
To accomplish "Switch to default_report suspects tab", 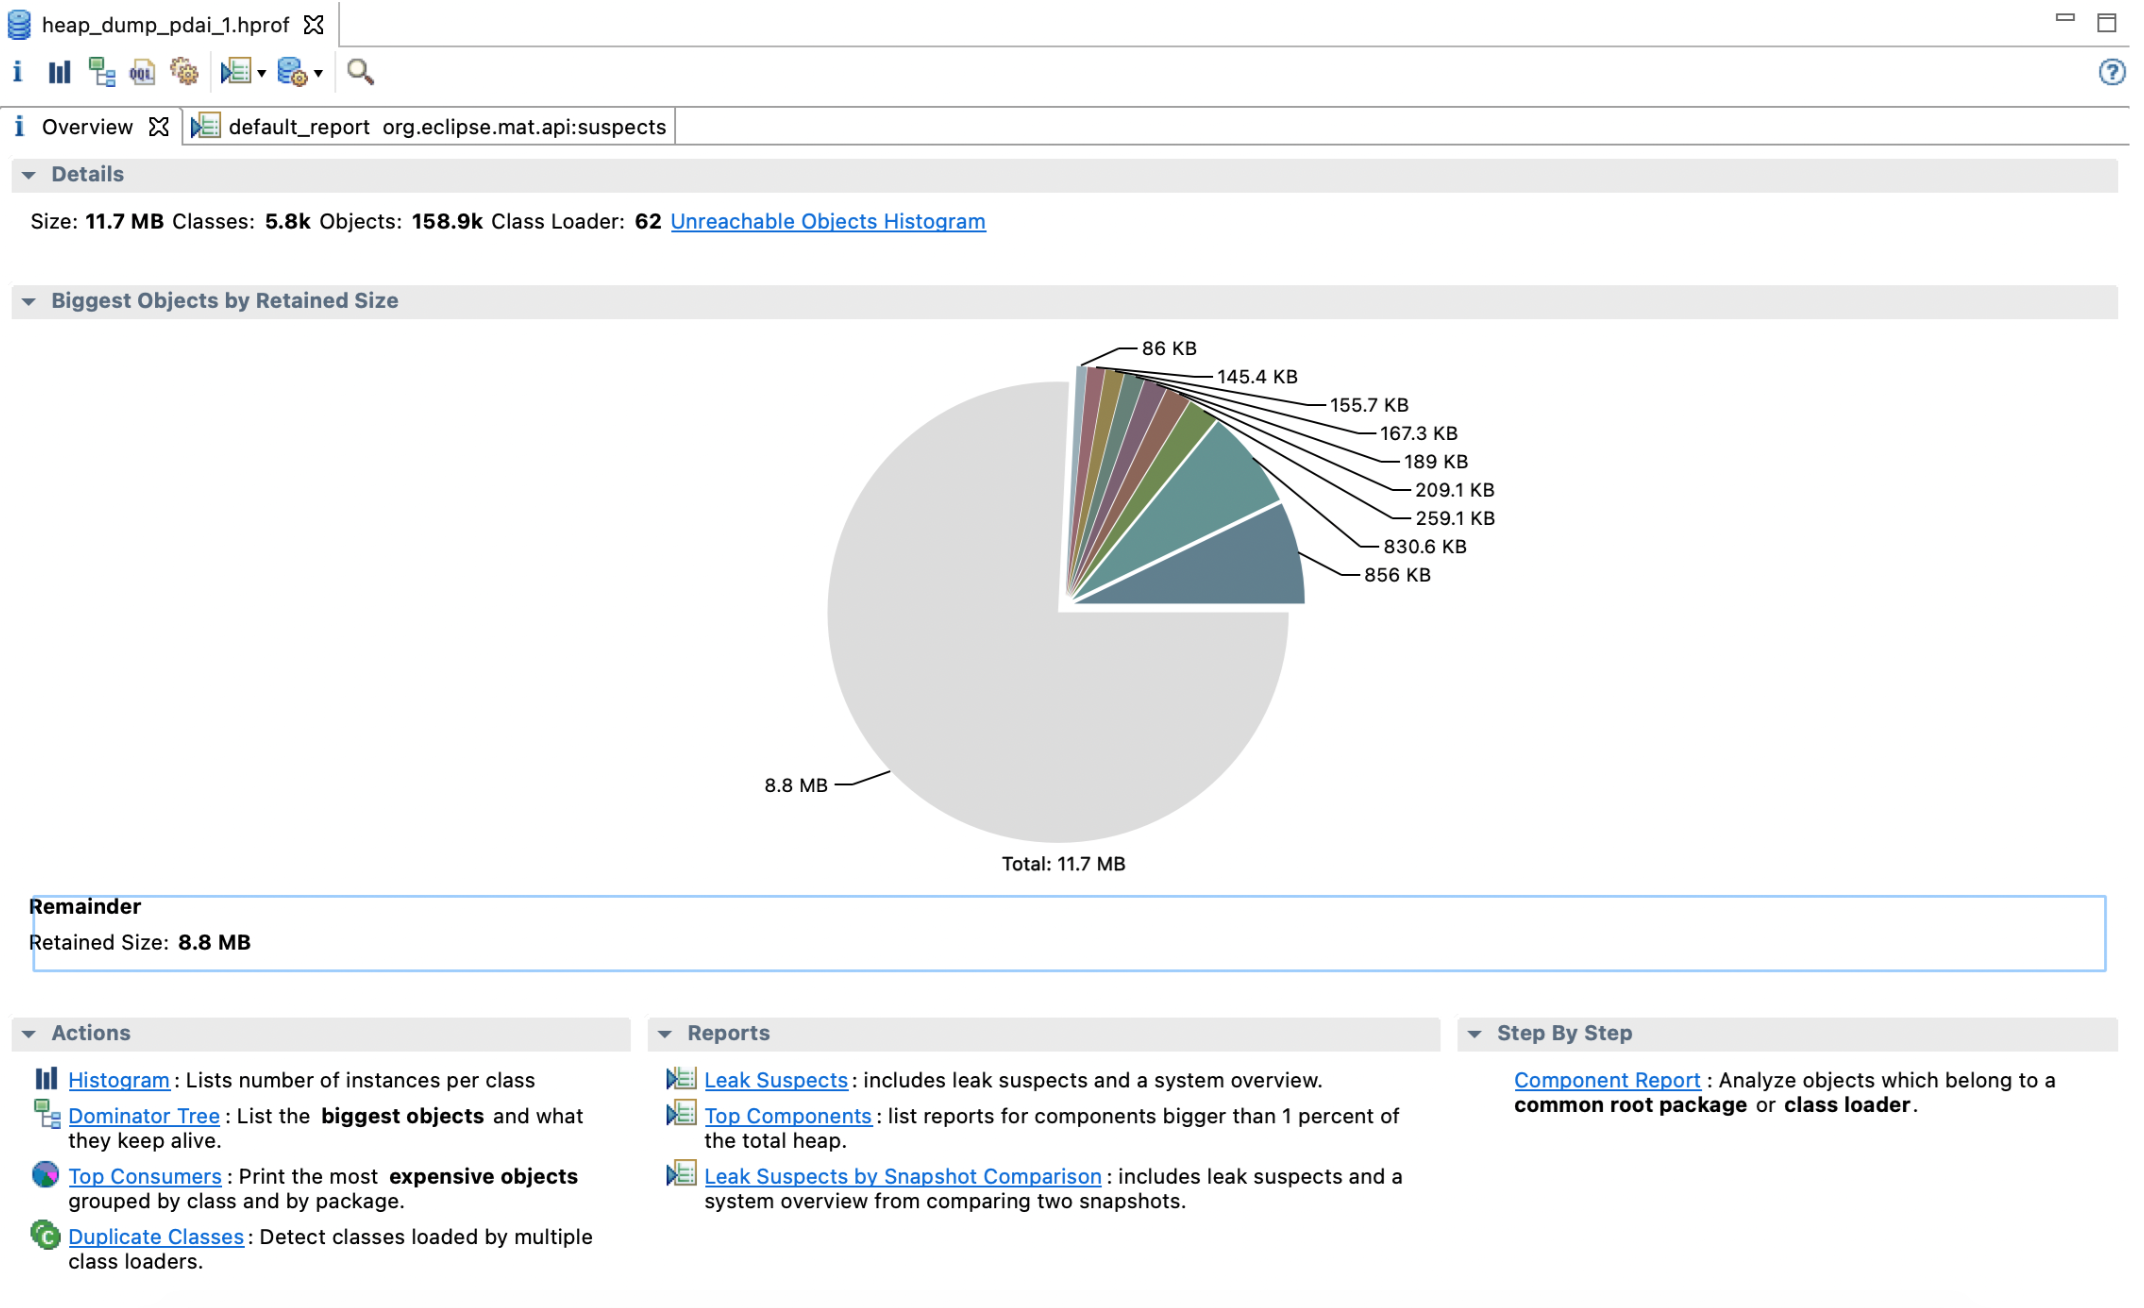I will coord(430,127).
